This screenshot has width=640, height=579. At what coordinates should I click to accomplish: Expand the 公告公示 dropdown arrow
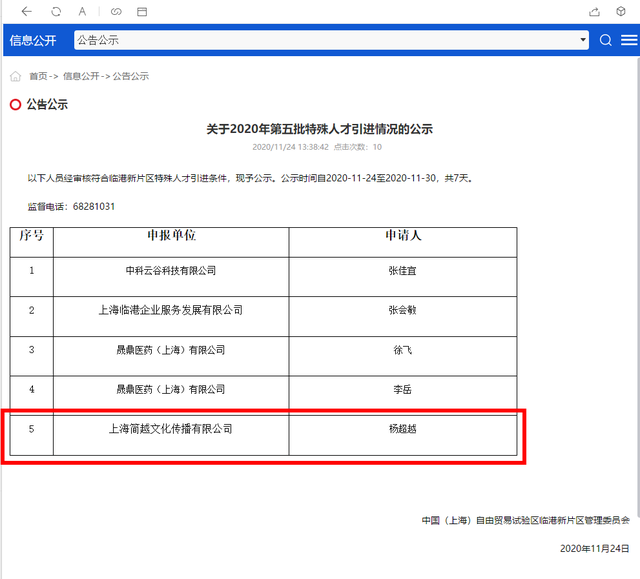pos(583,40)
